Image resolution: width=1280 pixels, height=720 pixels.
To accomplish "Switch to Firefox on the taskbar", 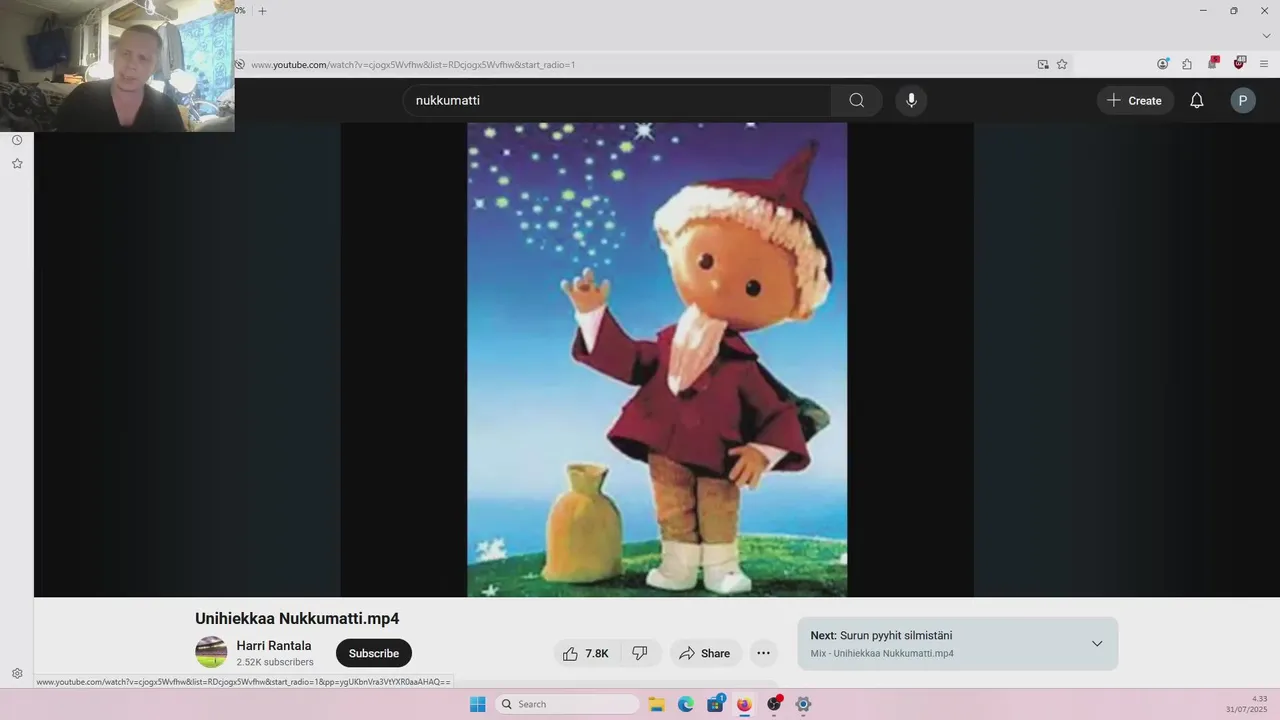I will (744, 704).
